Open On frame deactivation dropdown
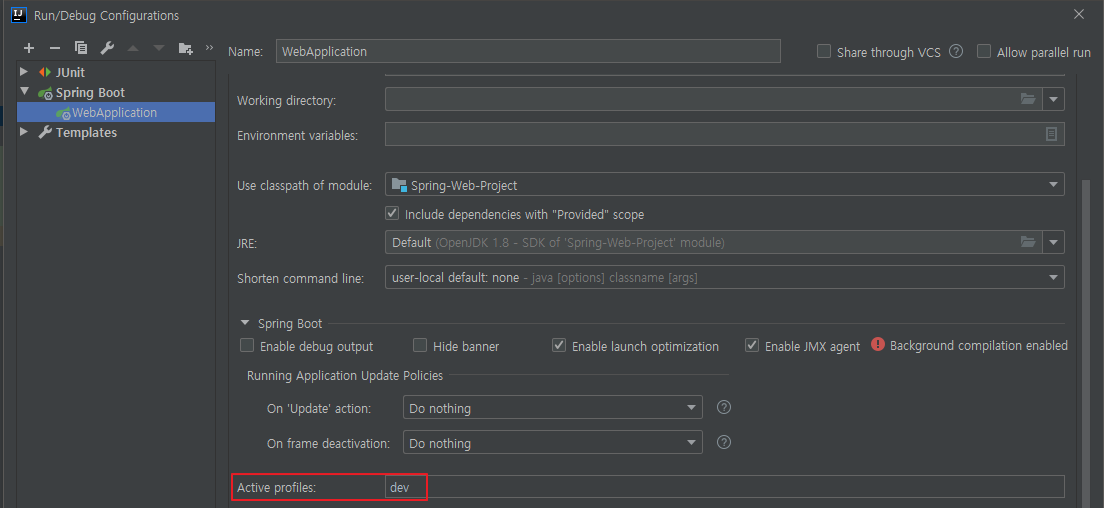This screenshot has height=508, width=1104. pyautogui.click(x=691, y=443)
